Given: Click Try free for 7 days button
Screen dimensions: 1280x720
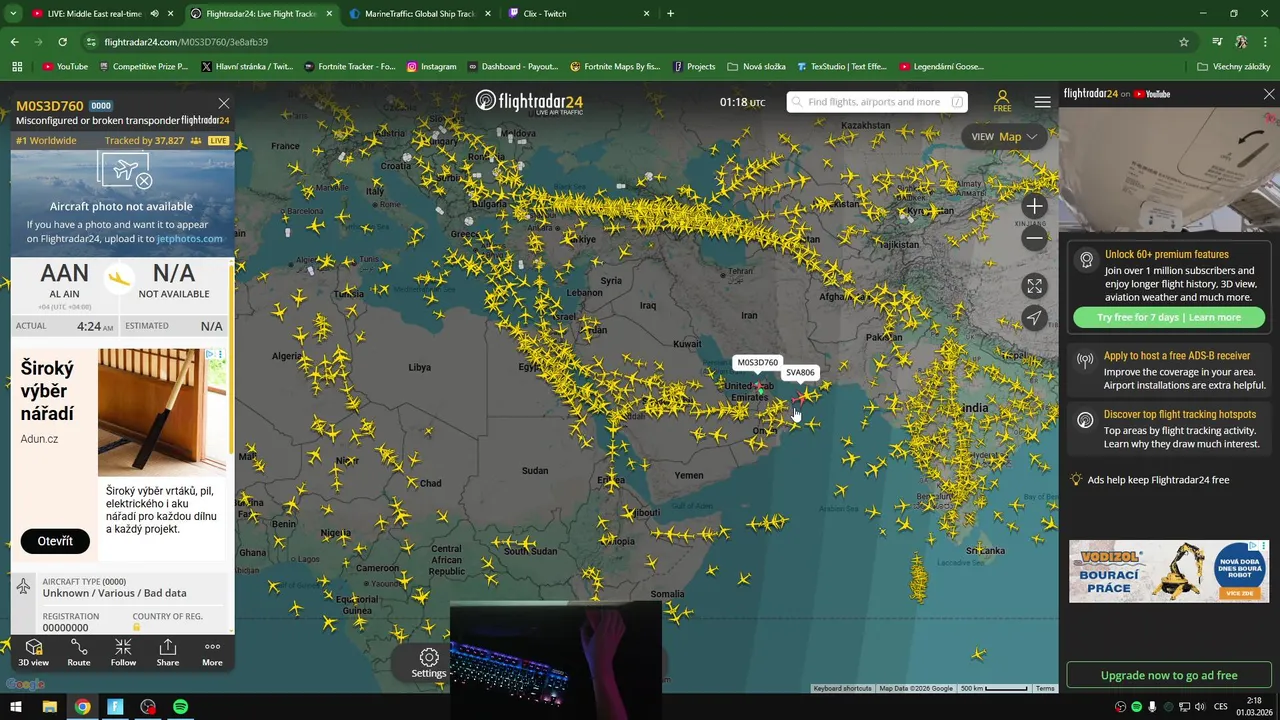Looking at the screenshot, I should (x=1168, y=317).
